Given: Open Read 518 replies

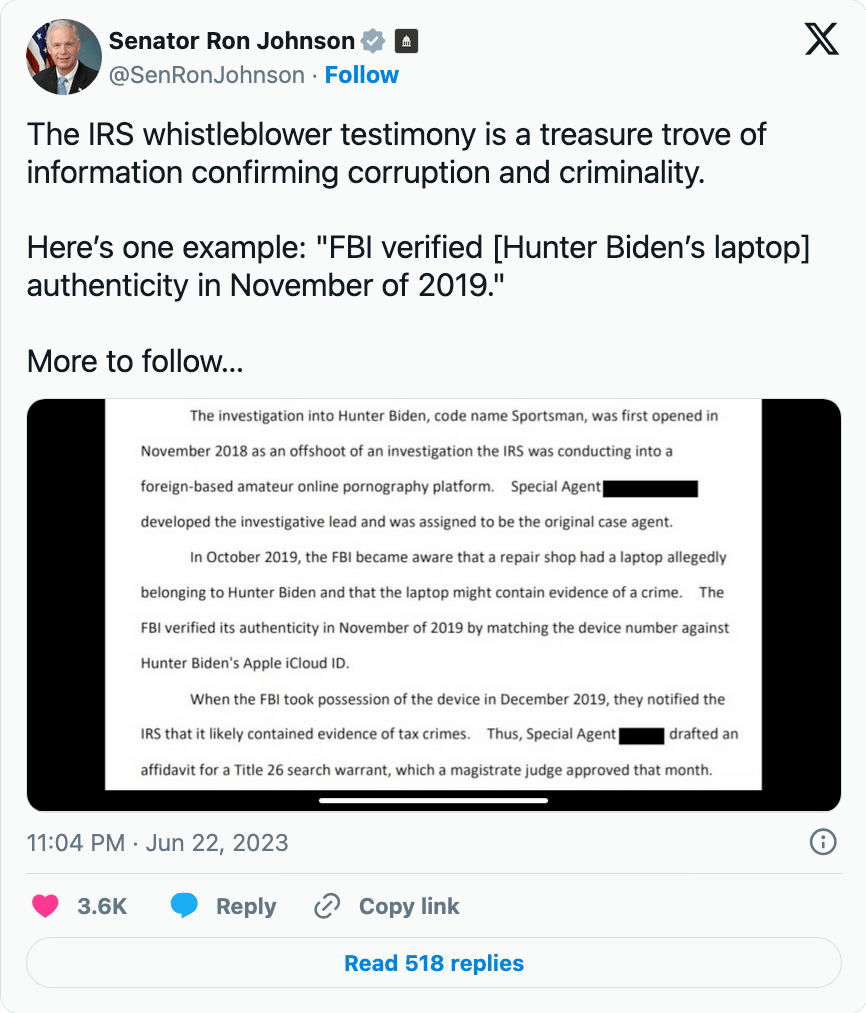Looking at the screenshot, I should pos(433,964).
